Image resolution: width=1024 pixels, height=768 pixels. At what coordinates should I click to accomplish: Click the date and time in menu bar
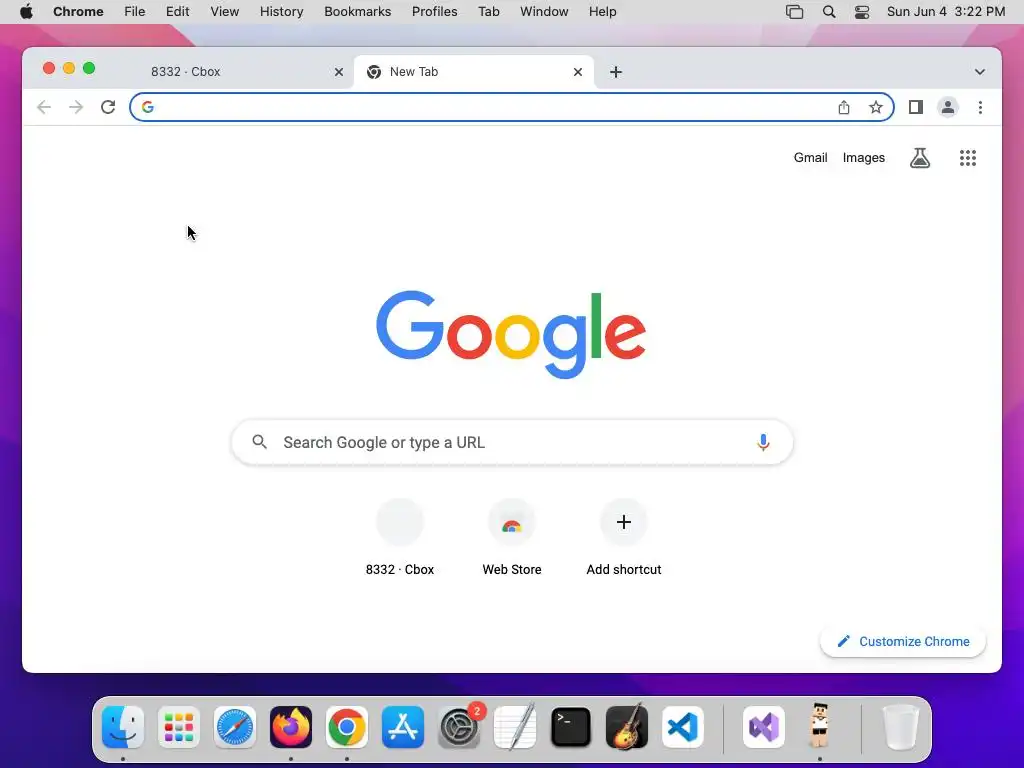(x=946, y=12)
